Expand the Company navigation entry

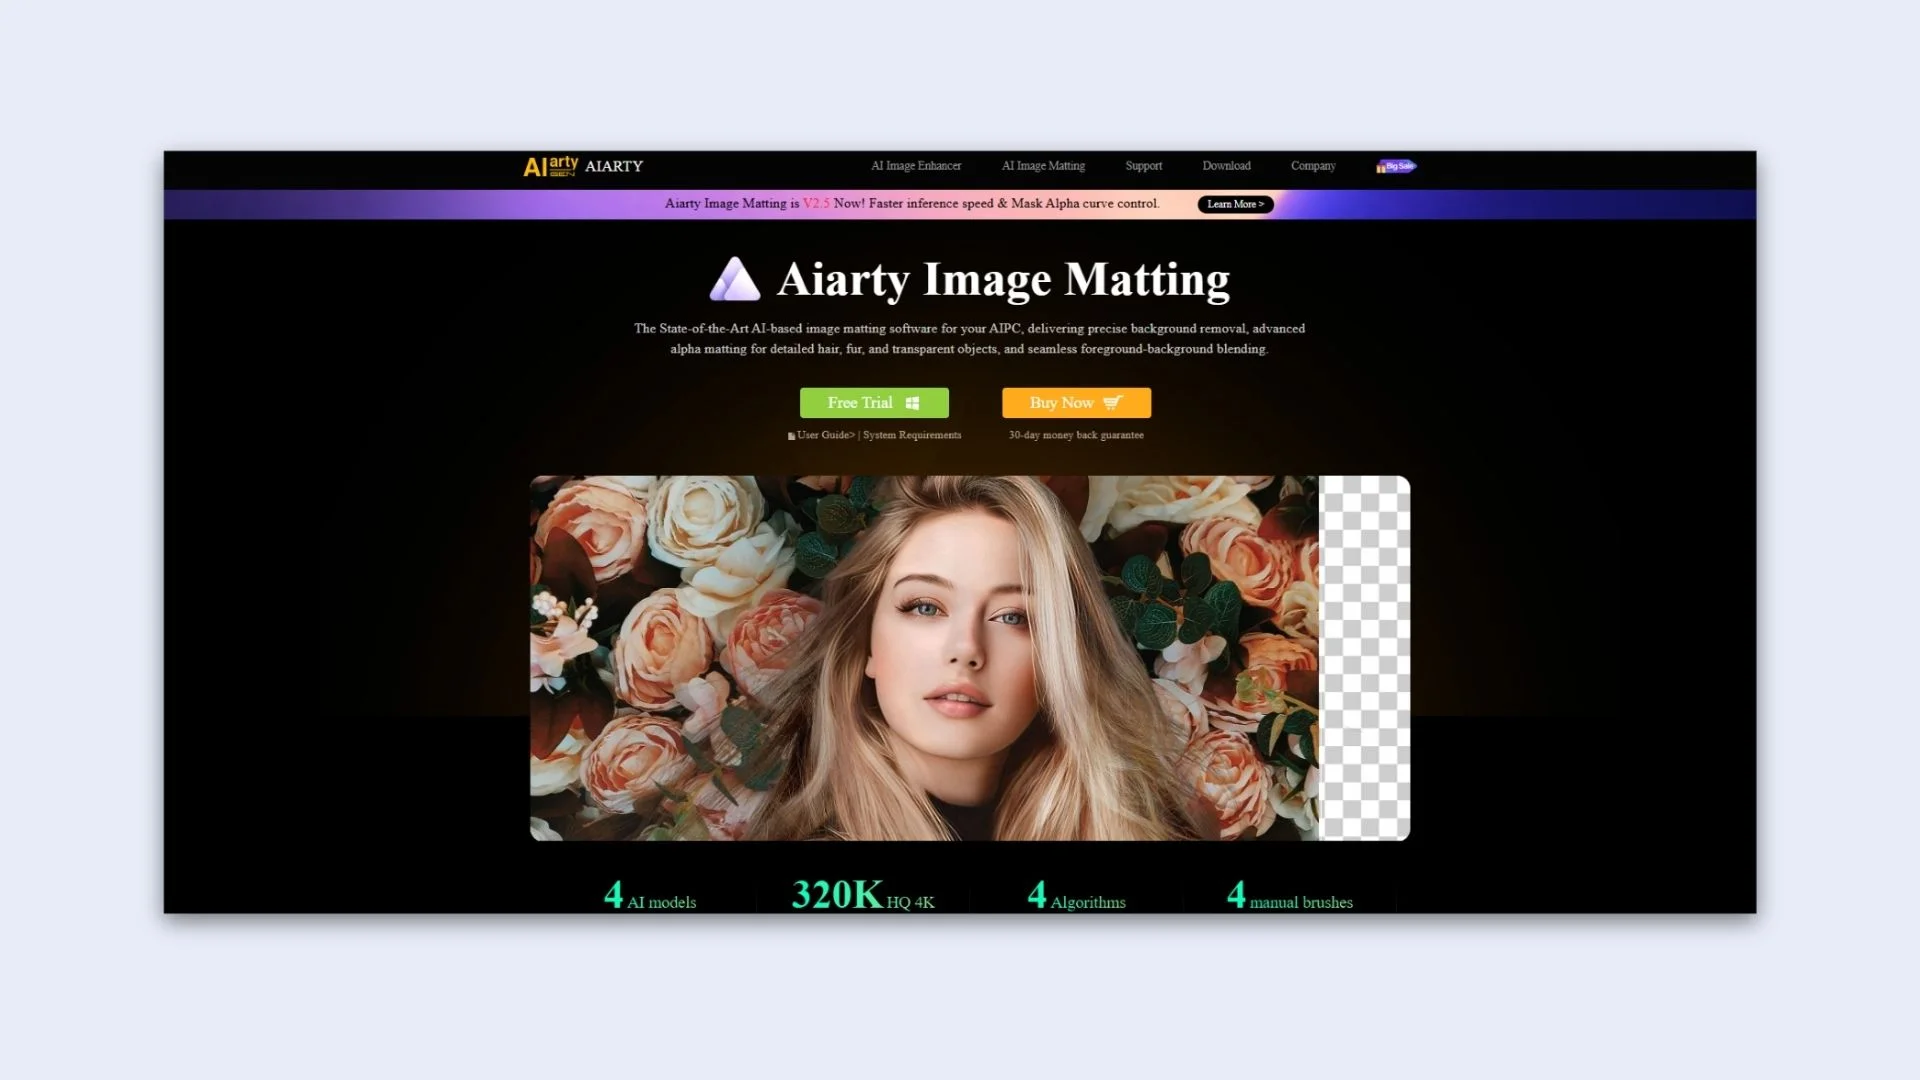(x=1313, y=166)
